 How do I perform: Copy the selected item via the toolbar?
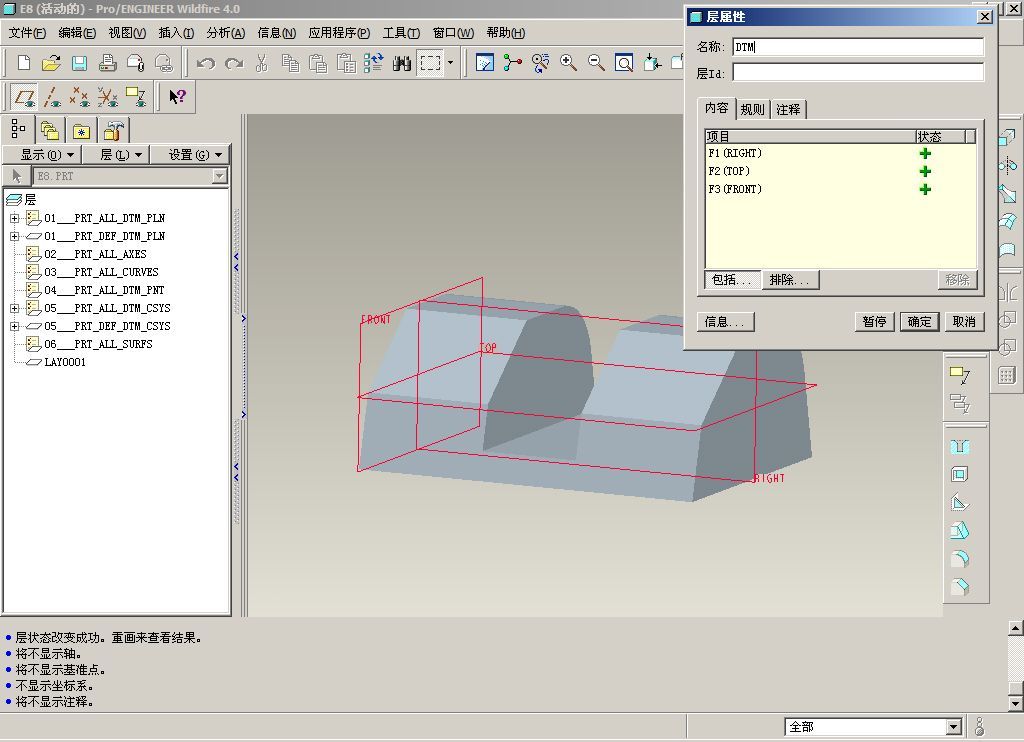coord(290,63)
